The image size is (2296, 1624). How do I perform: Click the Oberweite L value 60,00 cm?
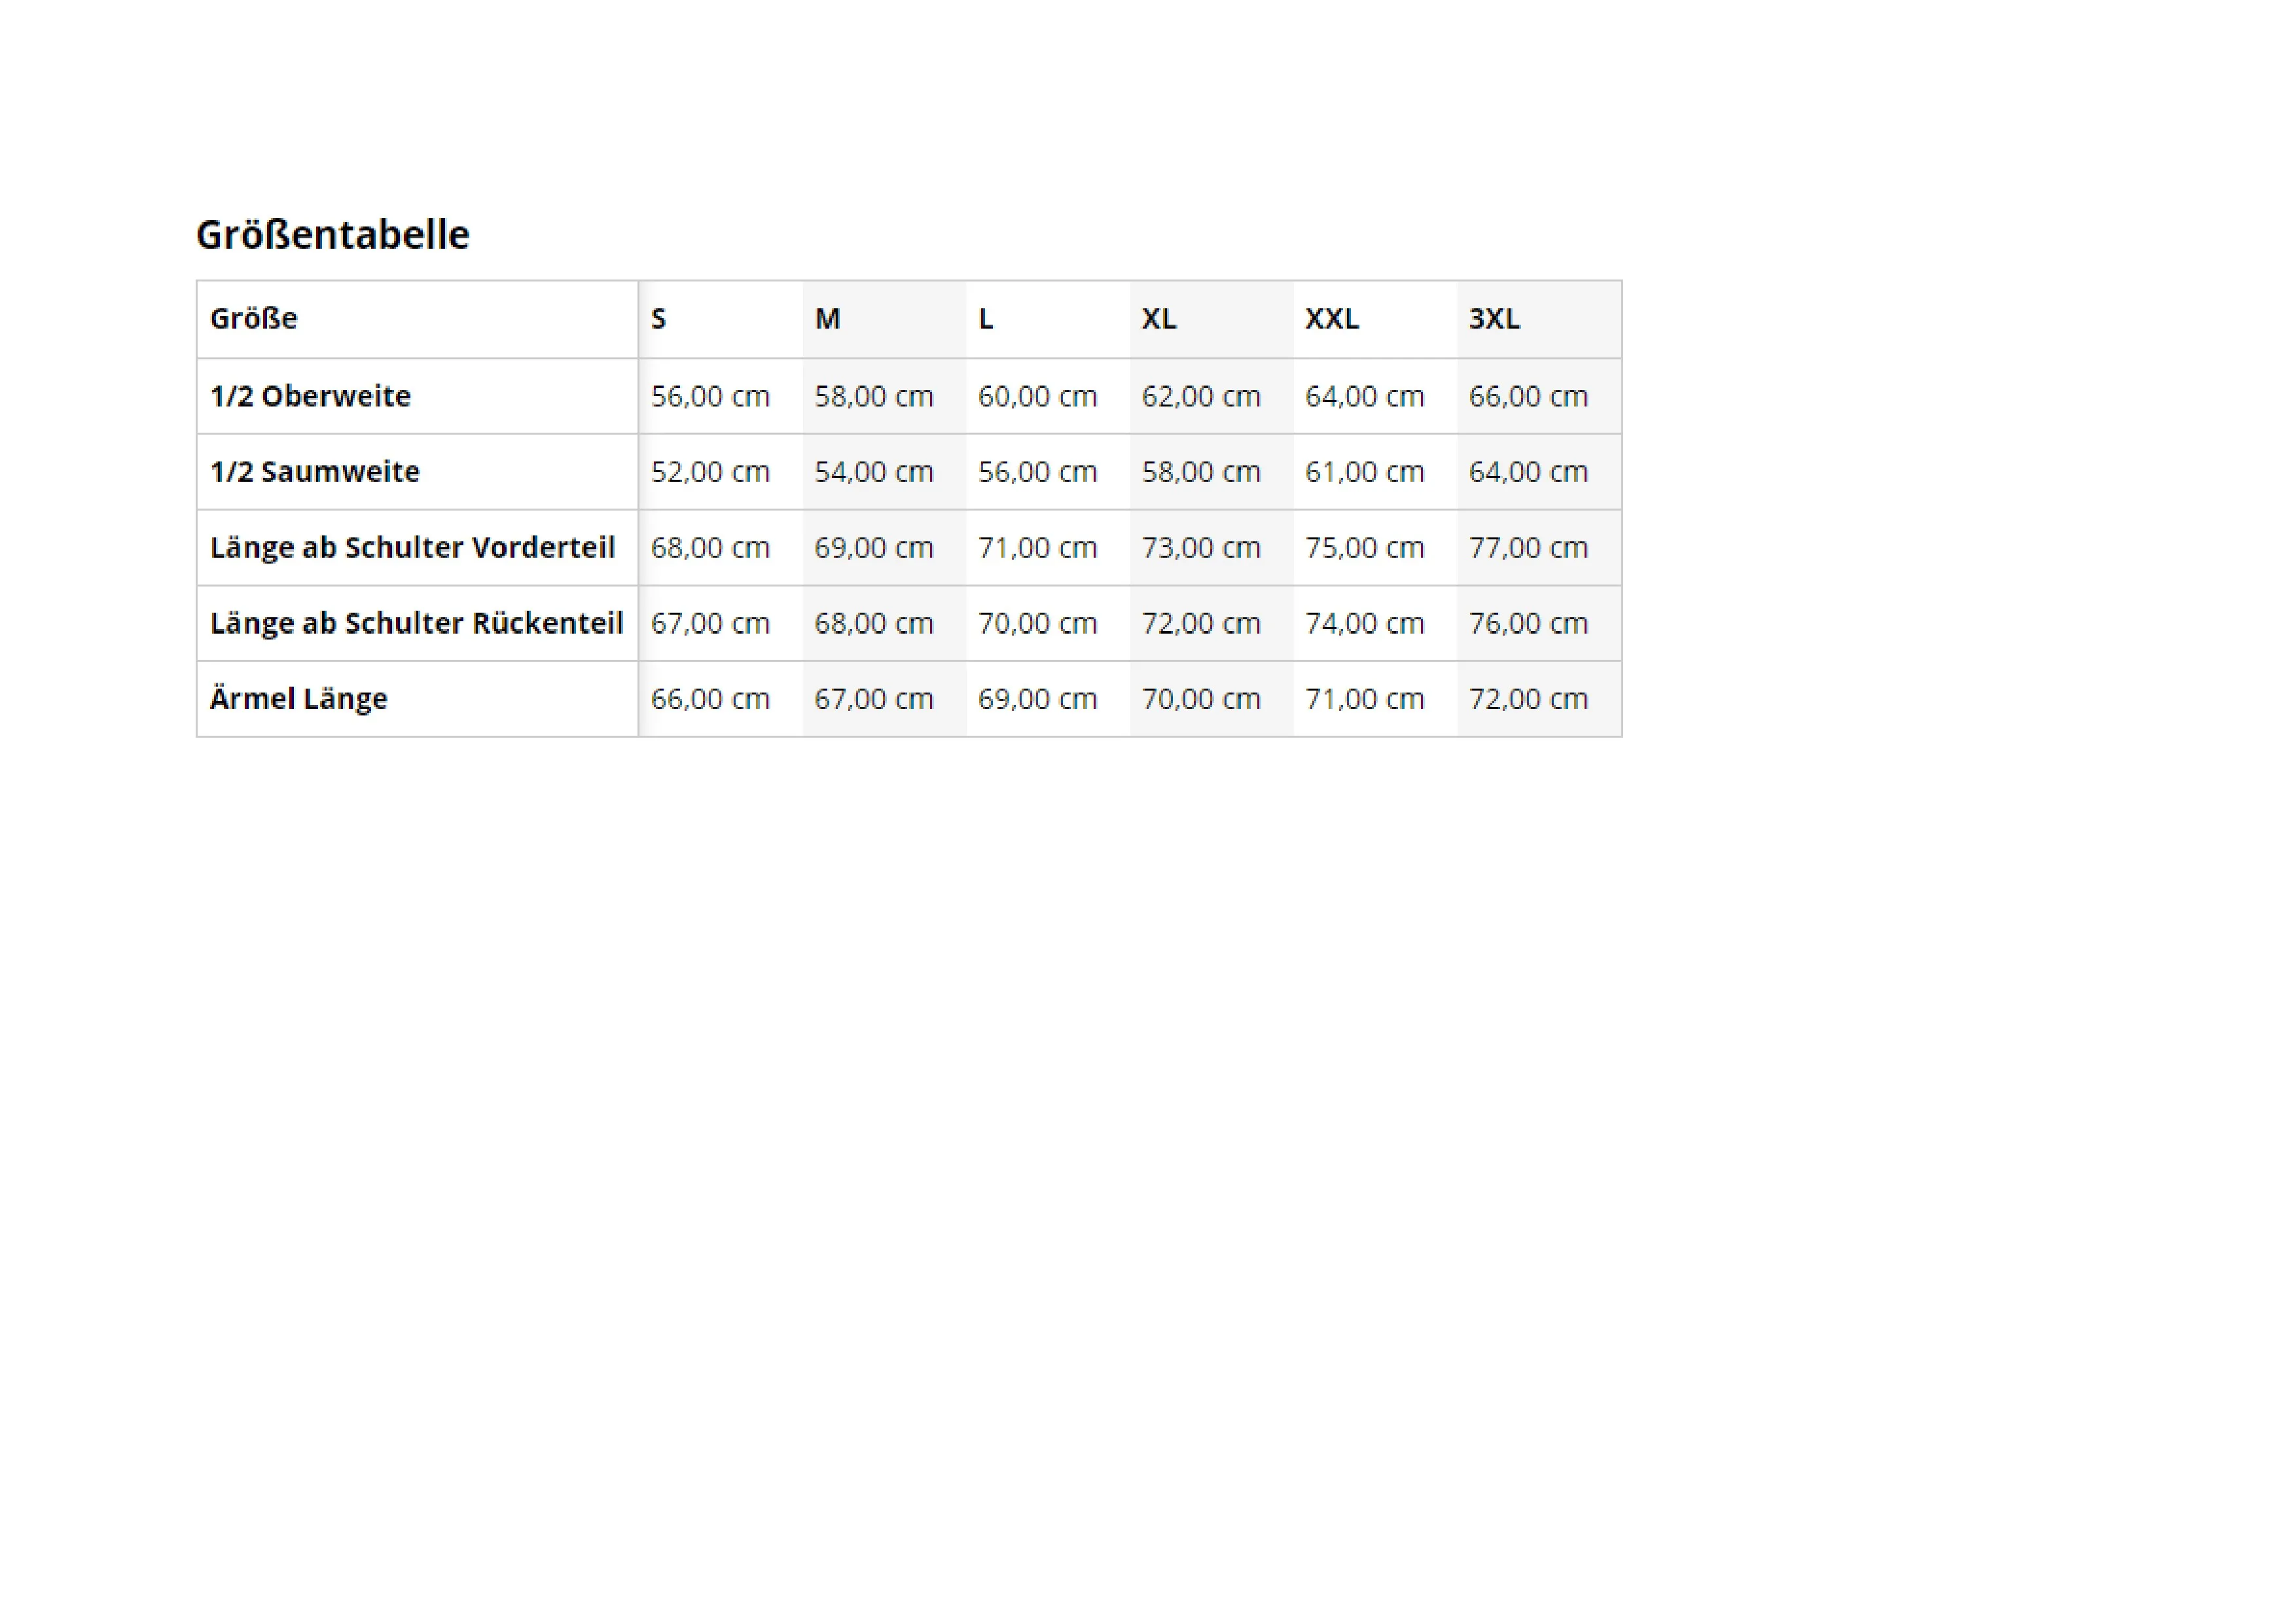point(1037,396)
